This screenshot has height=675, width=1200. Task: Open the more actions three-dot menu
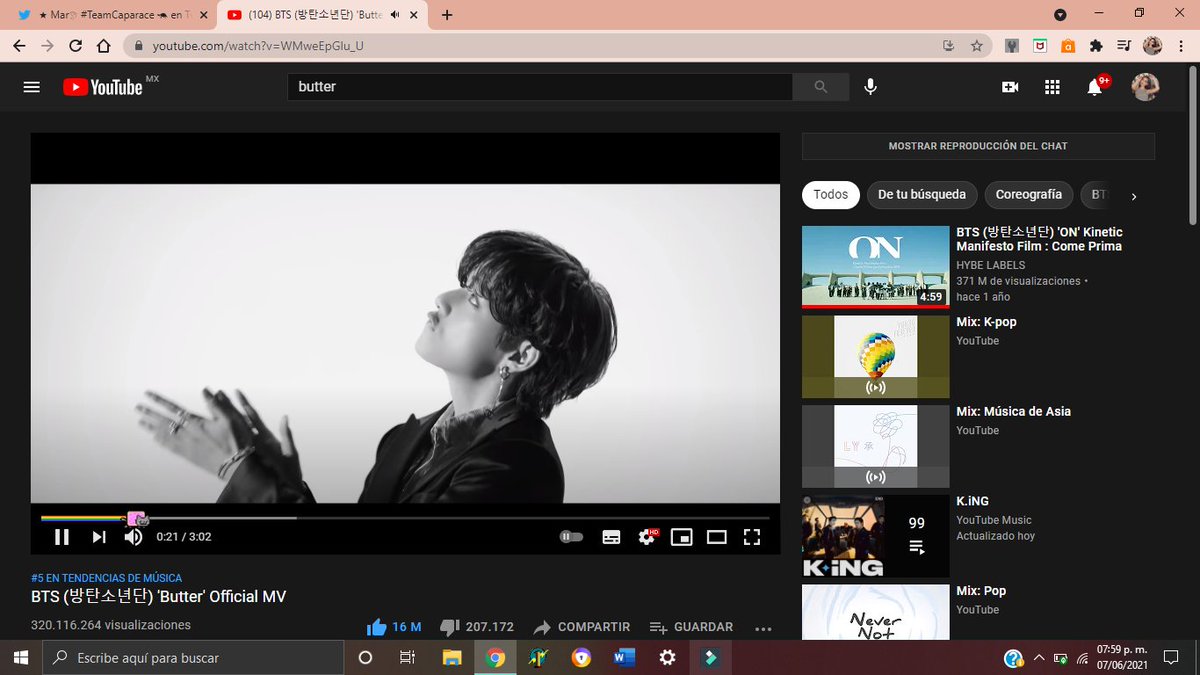coord(763,628)
